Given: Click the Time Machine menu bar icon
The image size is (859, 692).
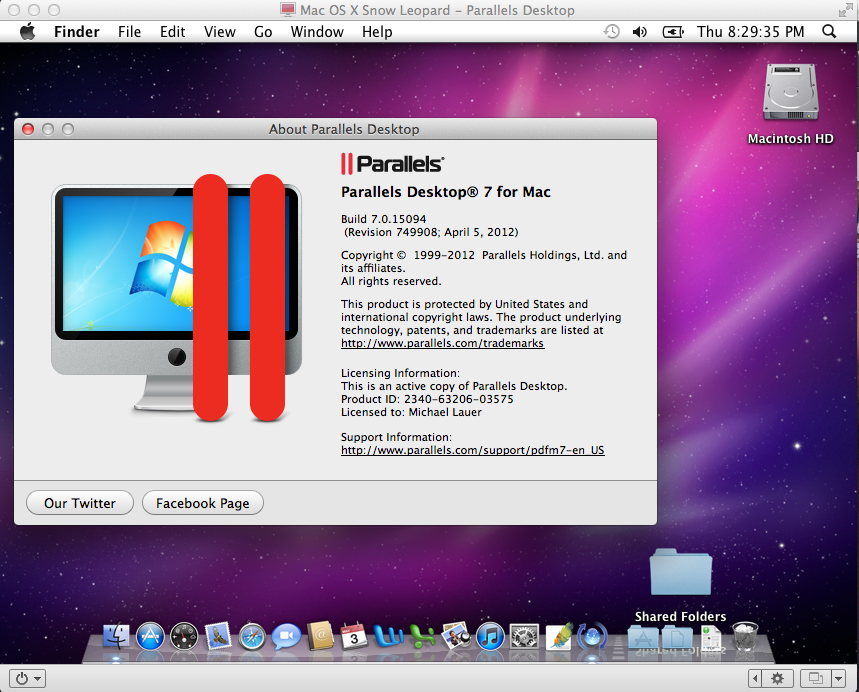Looking at the screenshot, I should pyautogui.click(x=611, y=32).
